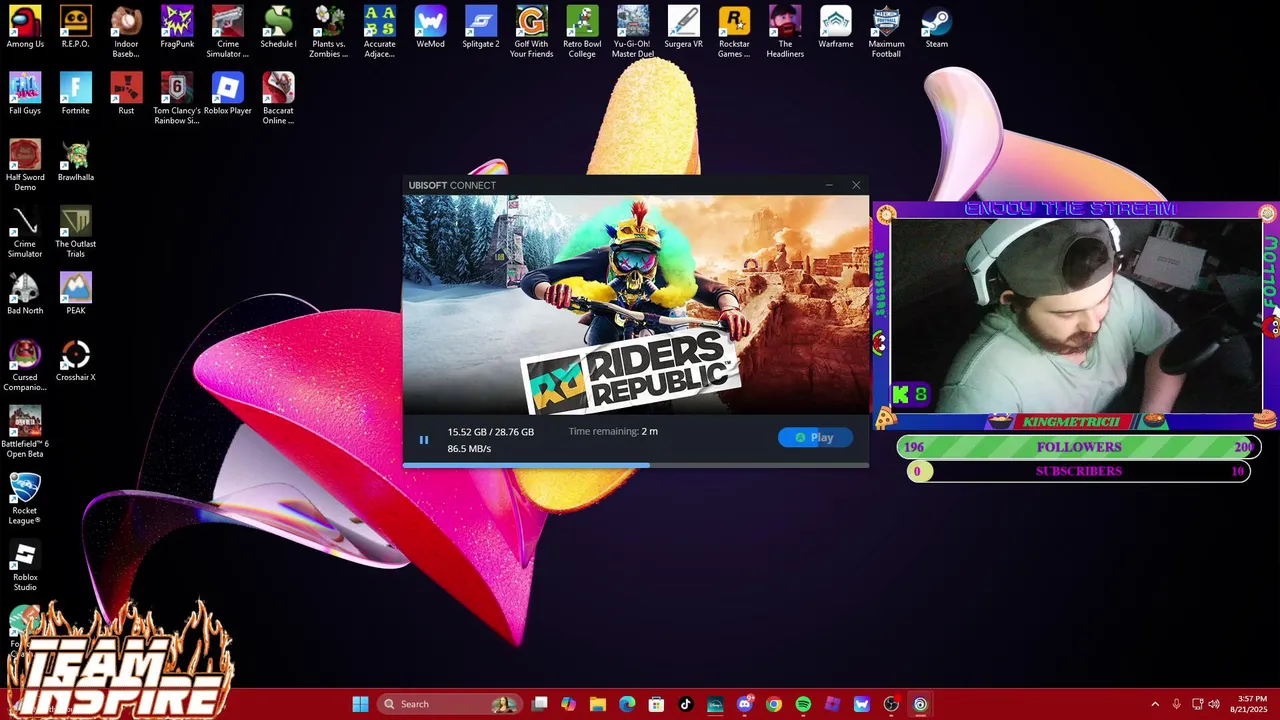
Task: Open File Explorer from the taskbar
Action: coord(598,704)
